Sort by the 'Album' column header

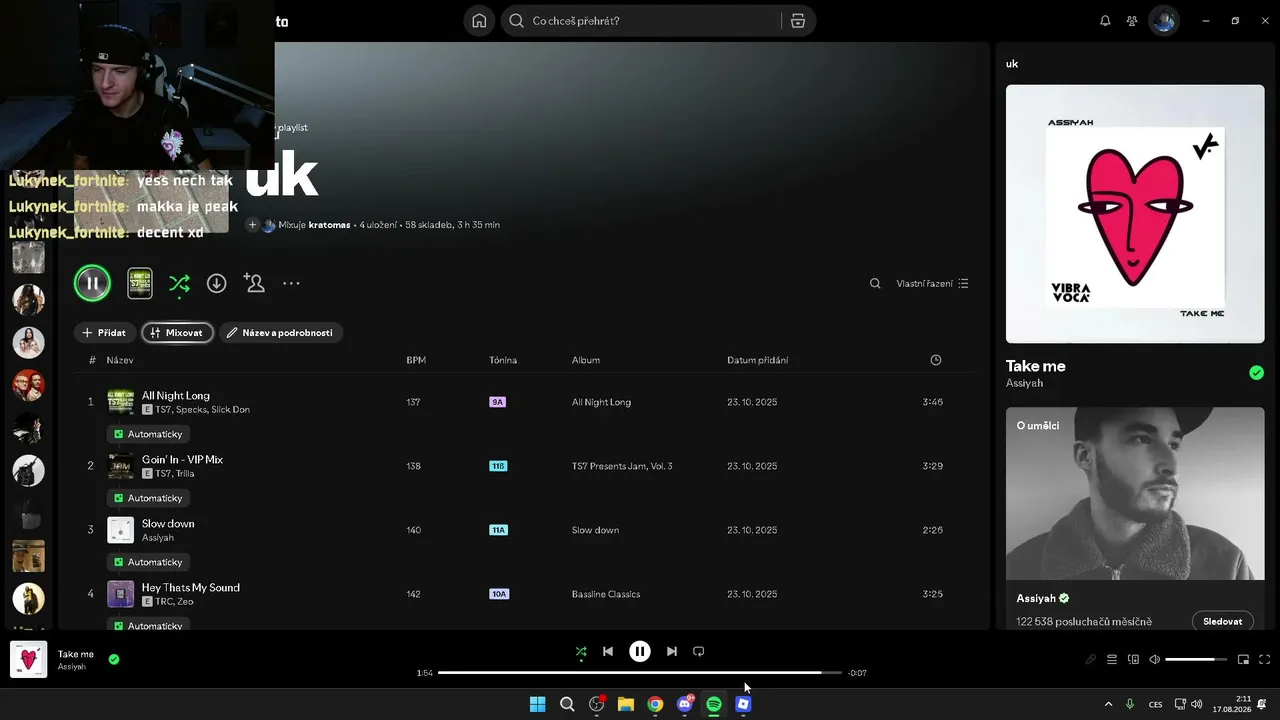coord(586,360)
